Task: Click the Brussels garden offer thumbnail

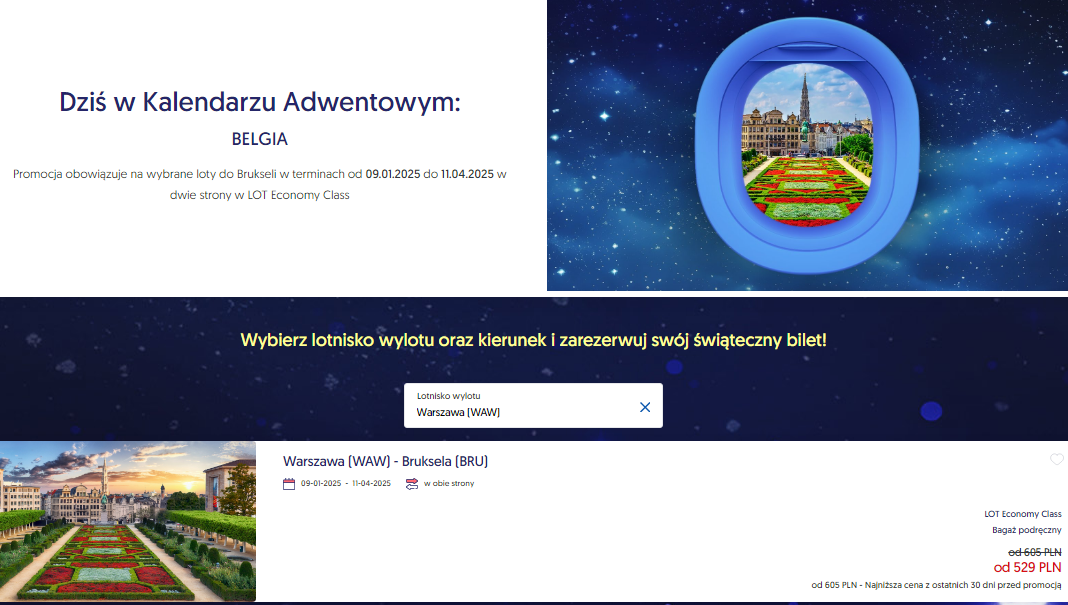Action: tap(128, 521)
